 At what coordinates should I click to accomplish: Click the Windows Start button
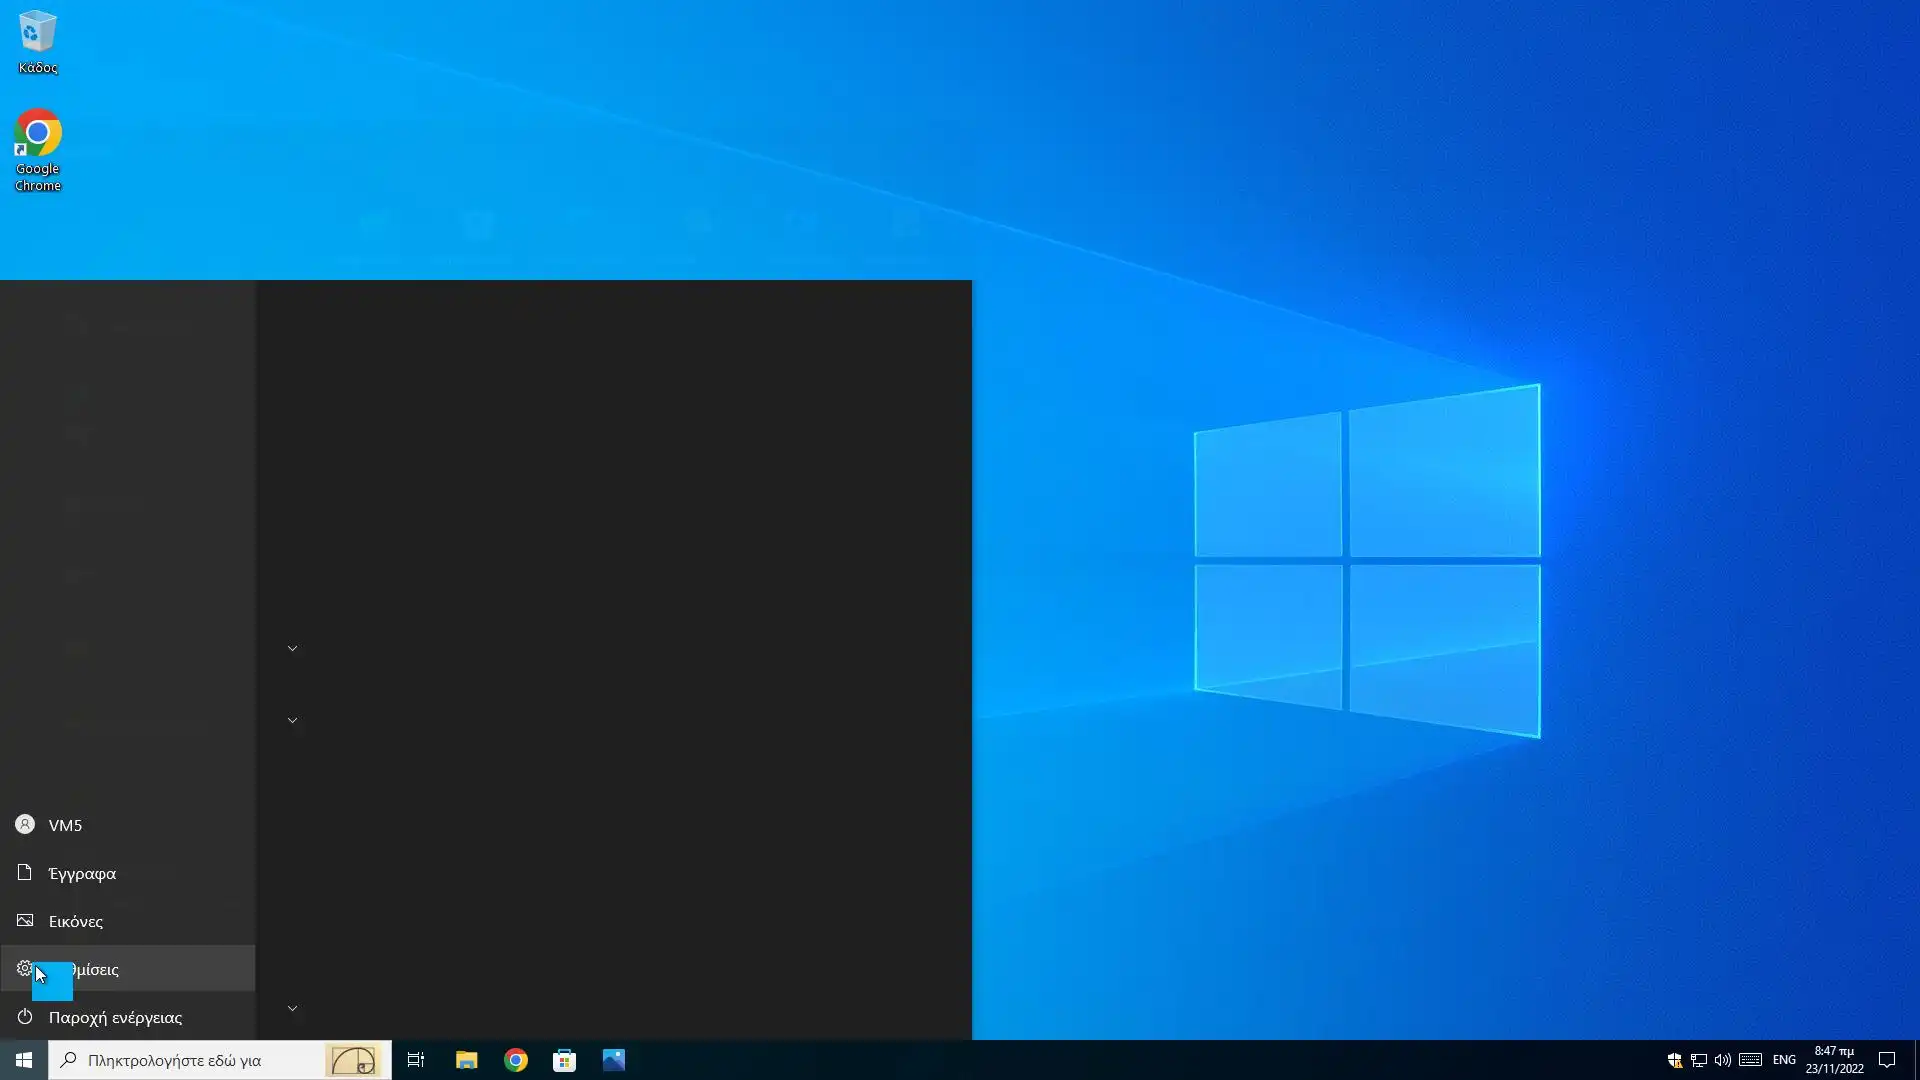point(24,1060)
